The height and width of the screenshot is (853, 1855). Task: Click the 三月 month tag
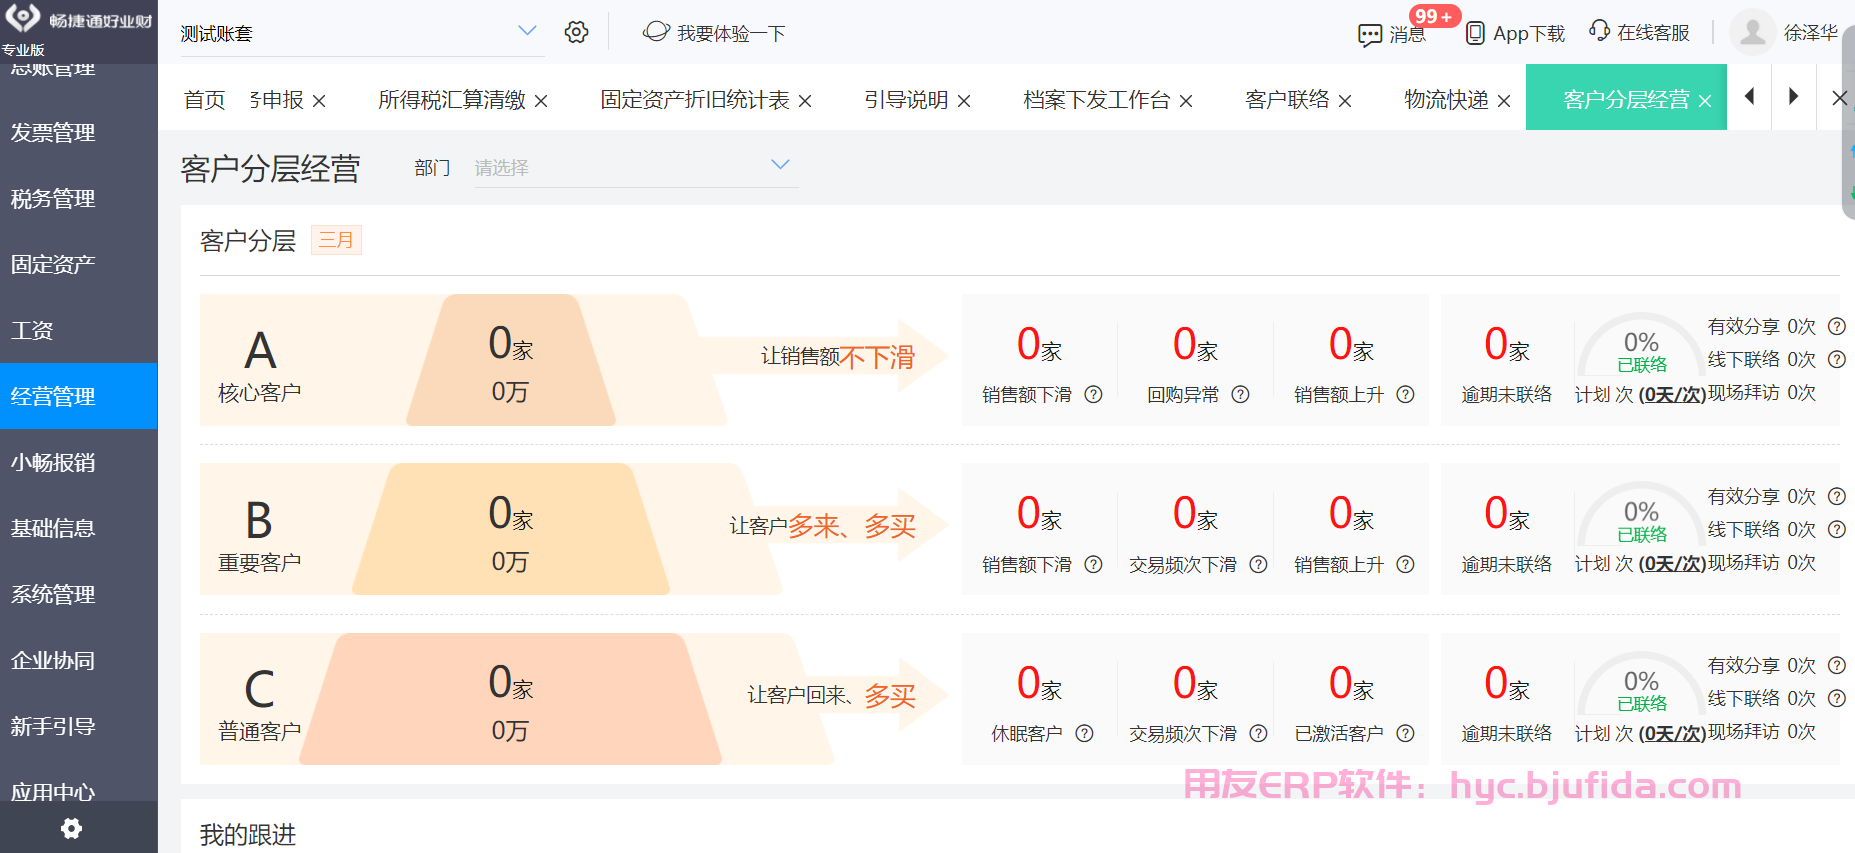pyautogui.click(x=336, y=240)
